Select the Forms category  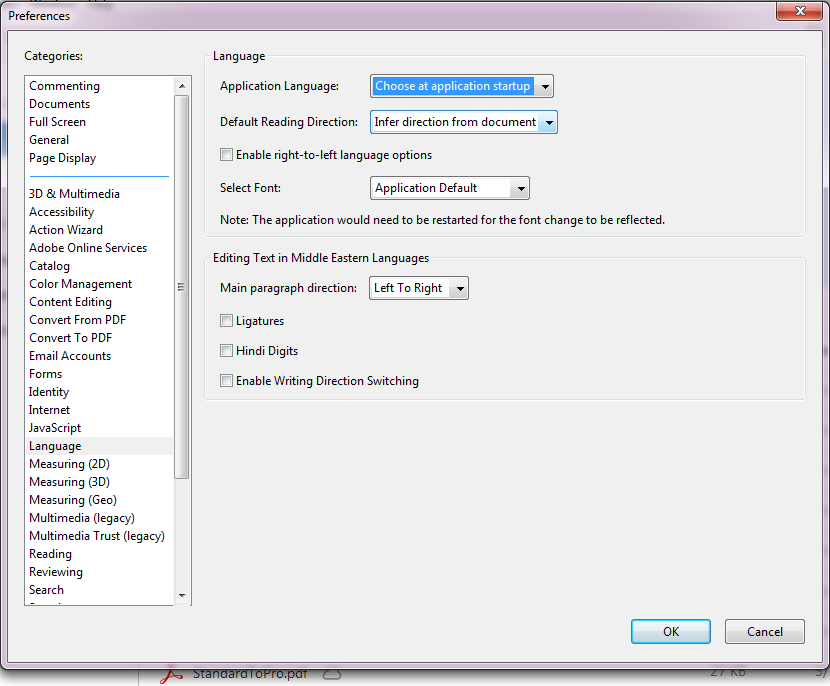45,373
